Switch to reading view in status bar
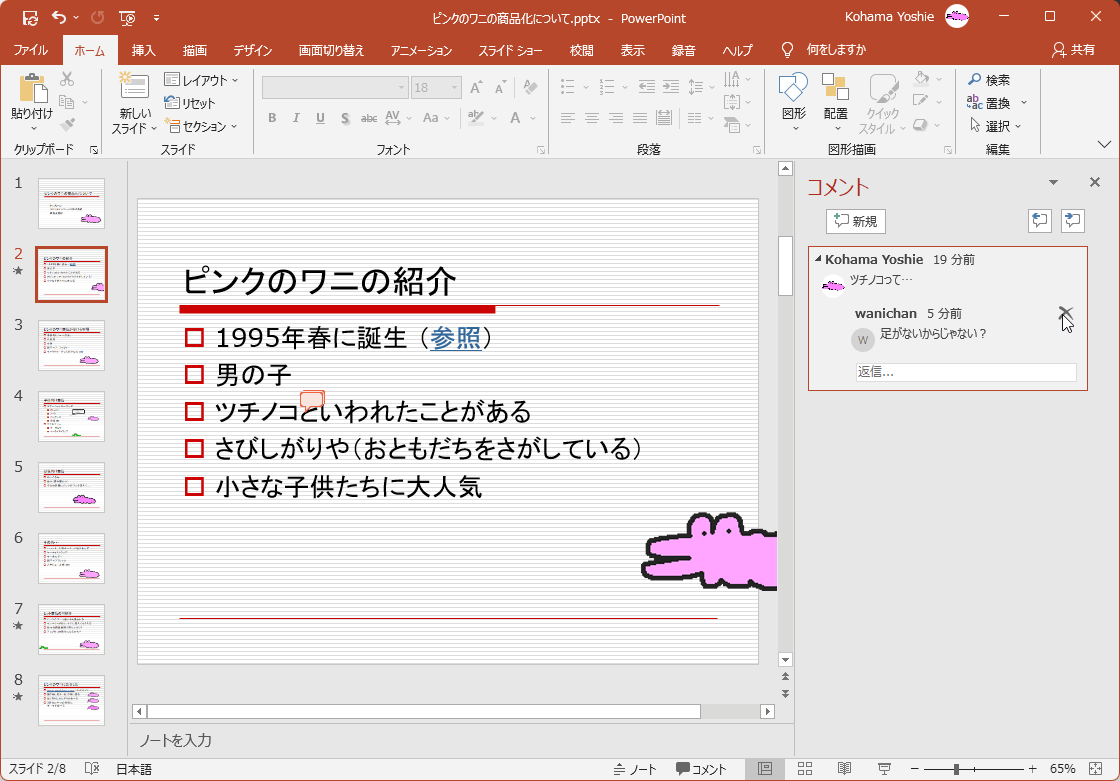 point(845,769)
